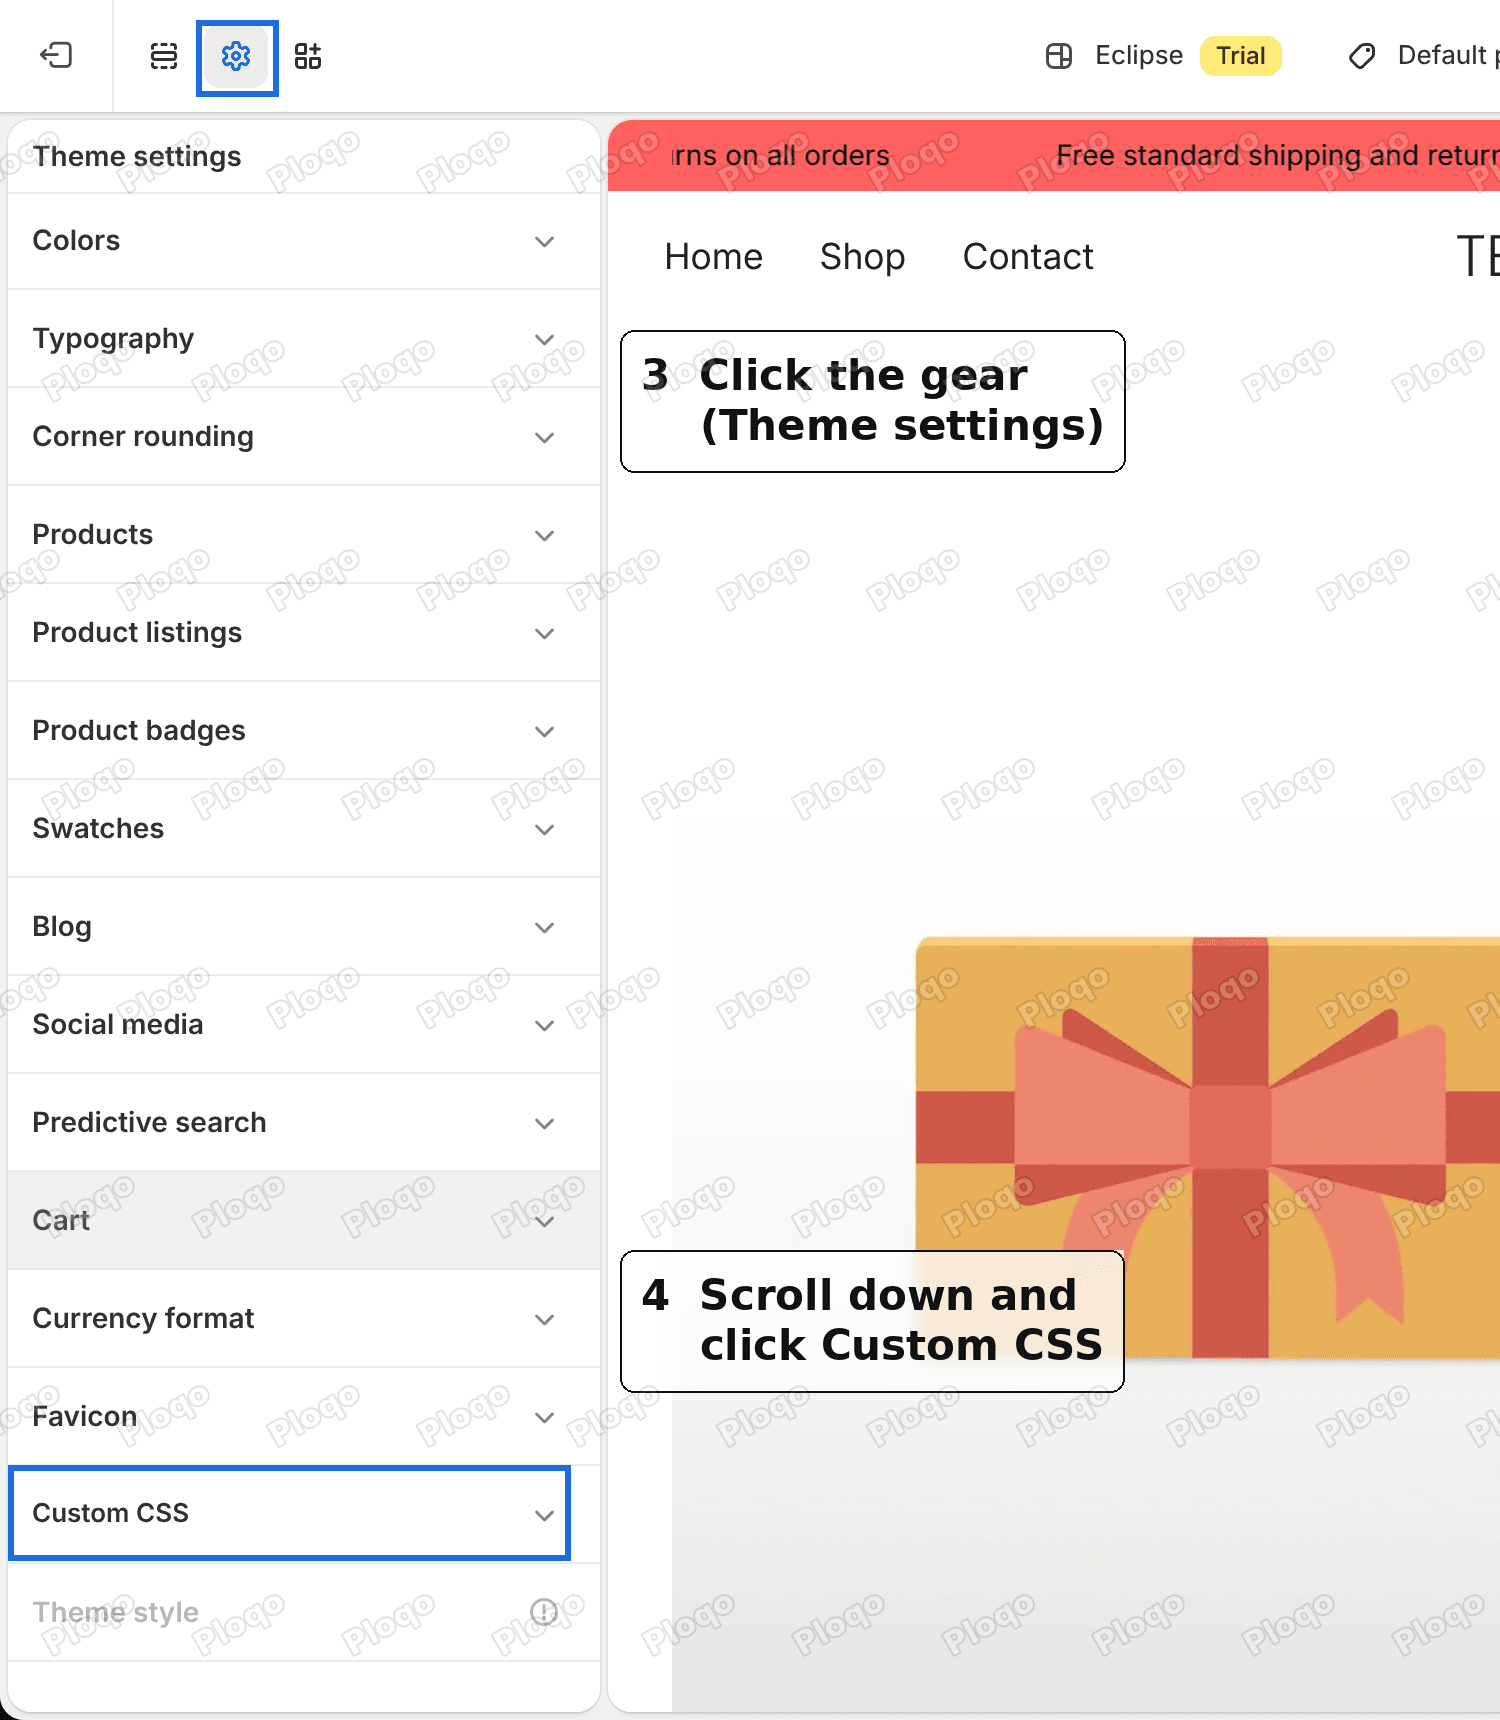The image size is (1500, 1720).
Task: Expand the Products chevron
Action: (x=544, y=536)
